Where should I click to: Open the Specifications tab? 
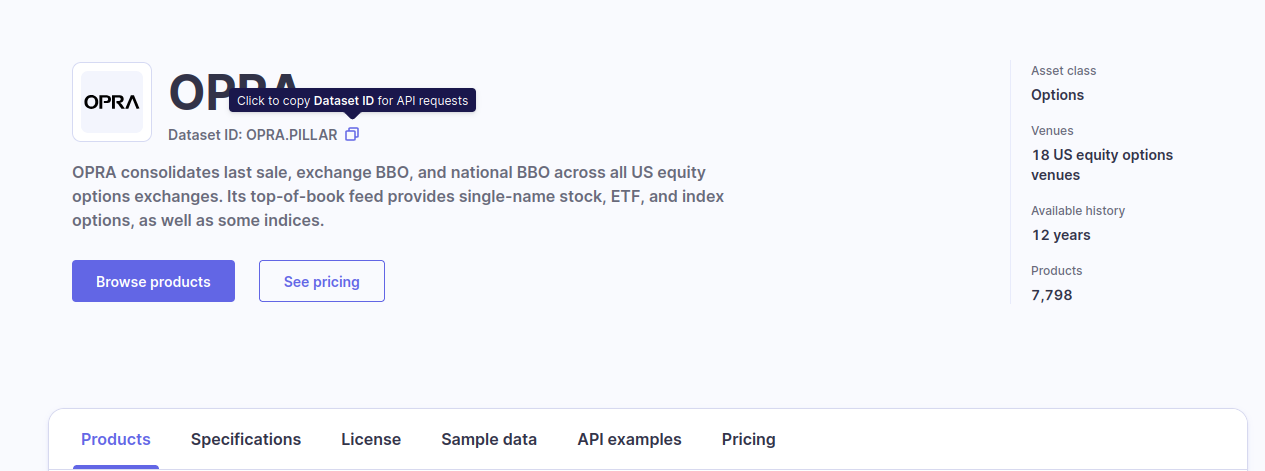click(246, 439)
